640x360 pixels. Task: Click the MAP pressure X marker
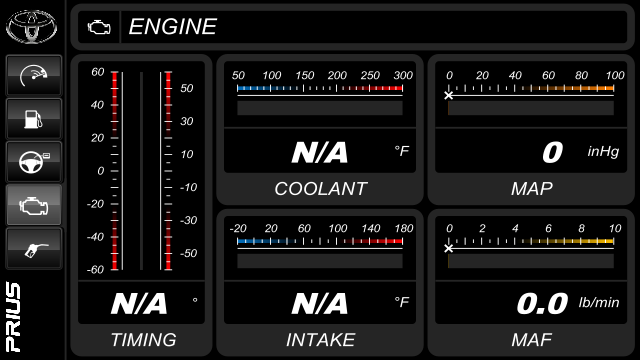coord(449,96)
